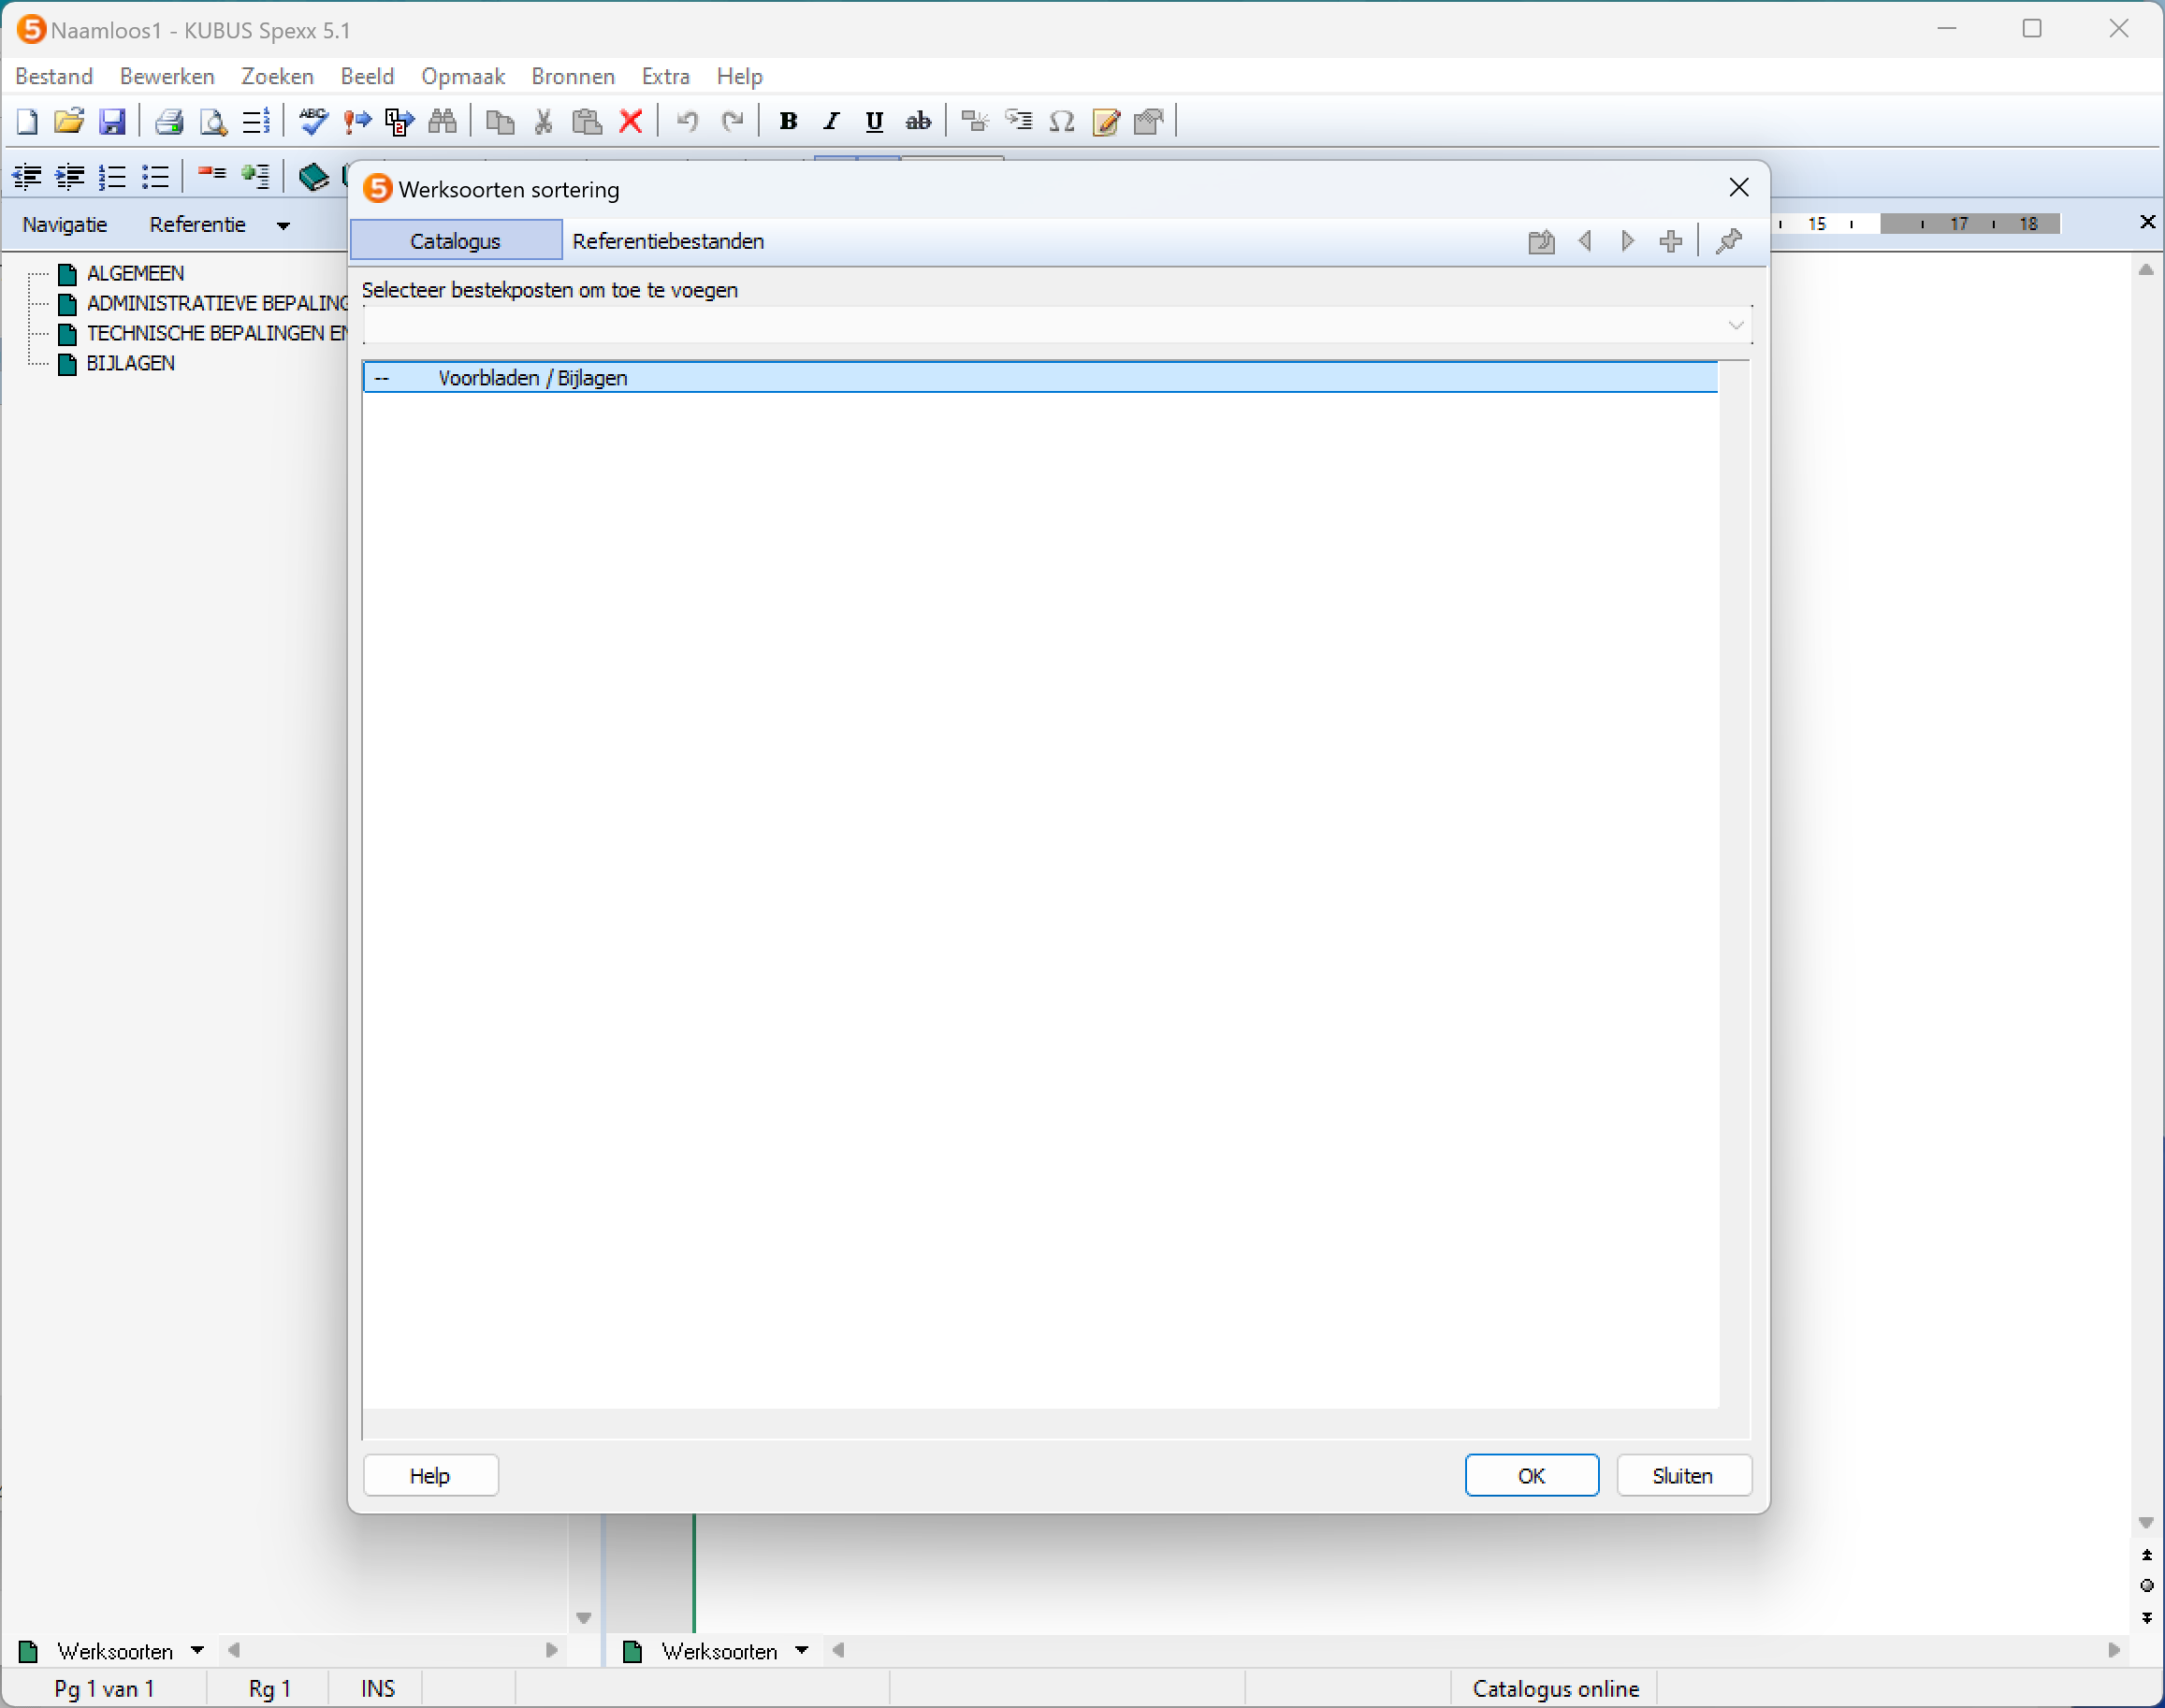Screen dimensions: 2165x1708
Task: Click the red minus line icon
Action: coord(212,175)
